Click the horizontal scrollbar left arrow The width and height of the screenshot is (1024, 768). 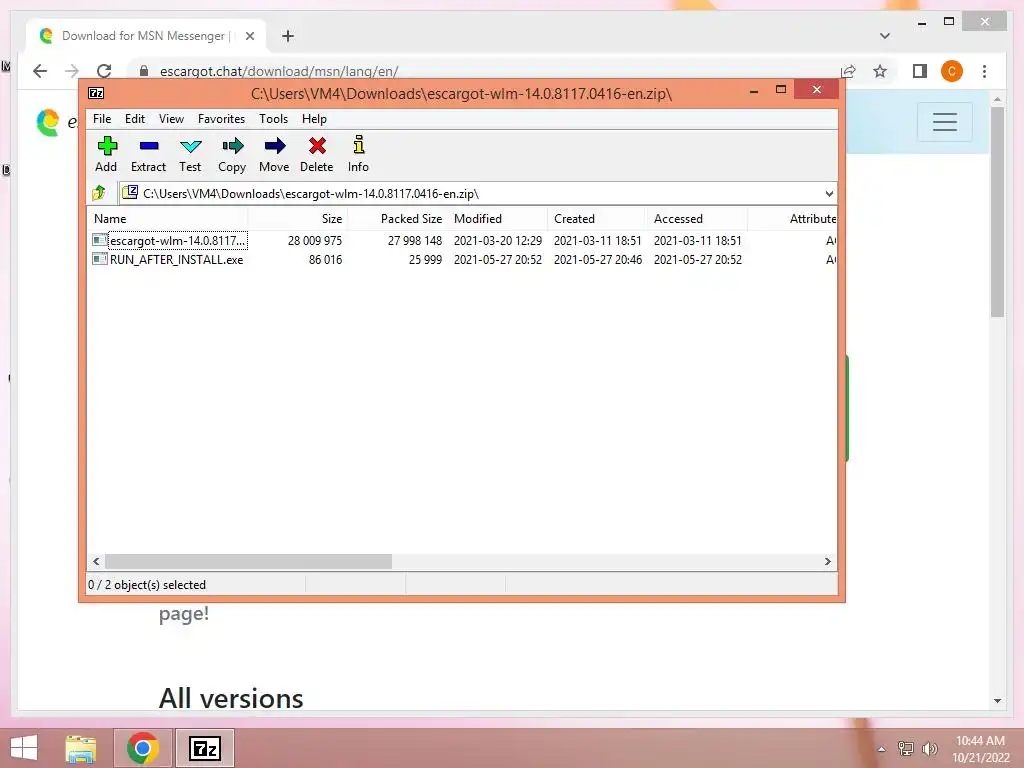[x=96, y=562]
